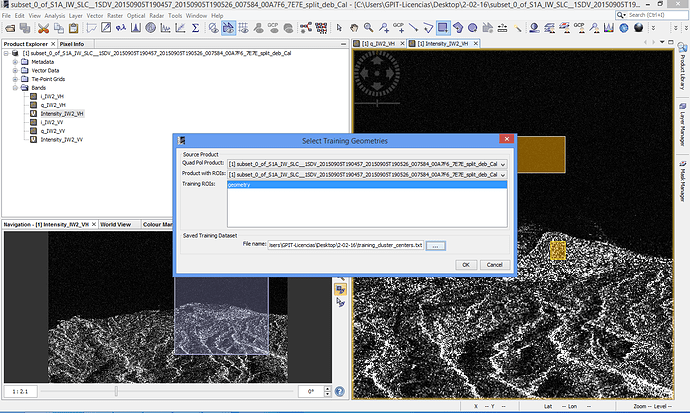The width and height of the screenshot is (690, 413).
Task: Toggle the World Map overlay
Action: tap(288, 28)
